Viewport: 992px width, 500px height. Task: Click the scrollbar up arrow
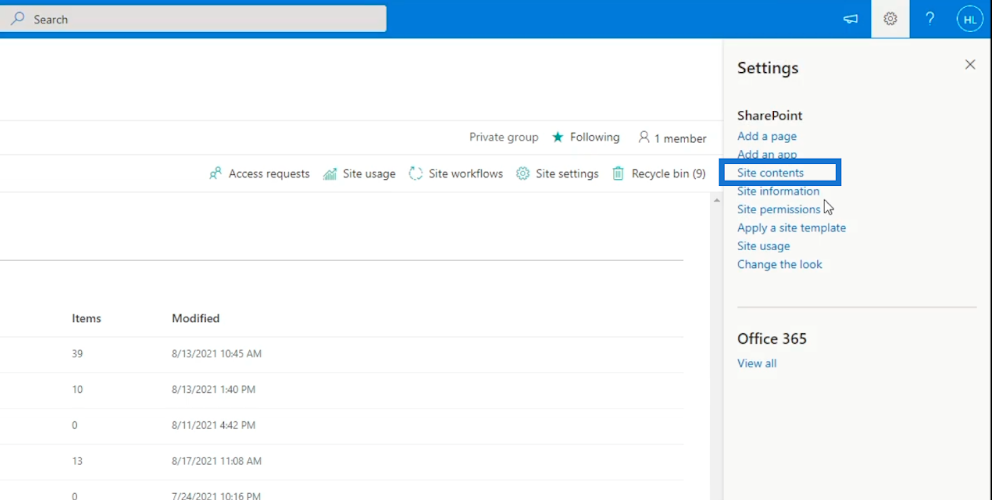716,201
